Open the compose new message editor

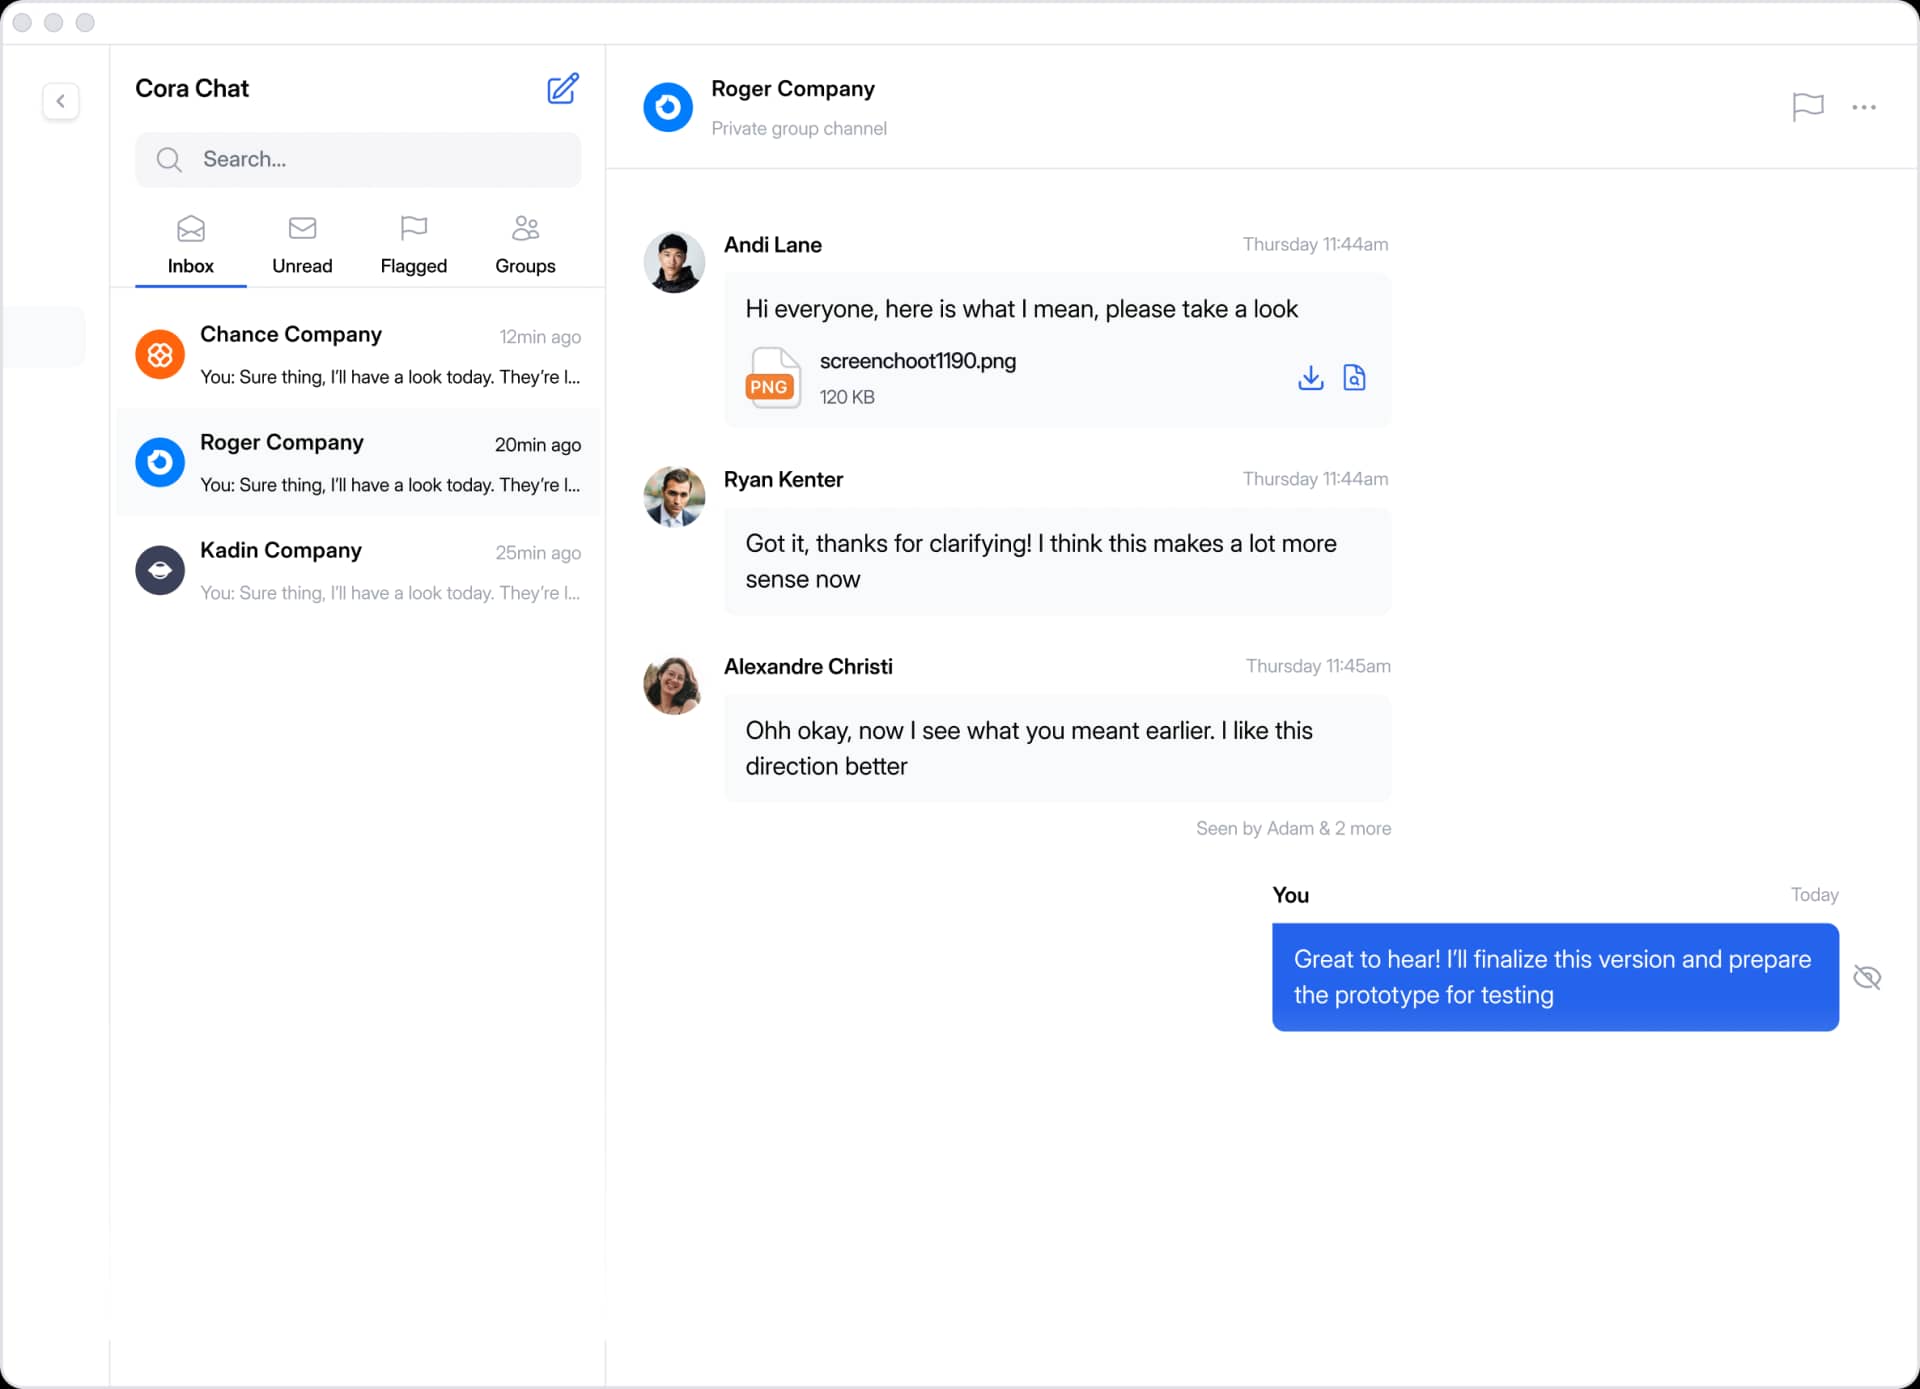click(563, 89)
